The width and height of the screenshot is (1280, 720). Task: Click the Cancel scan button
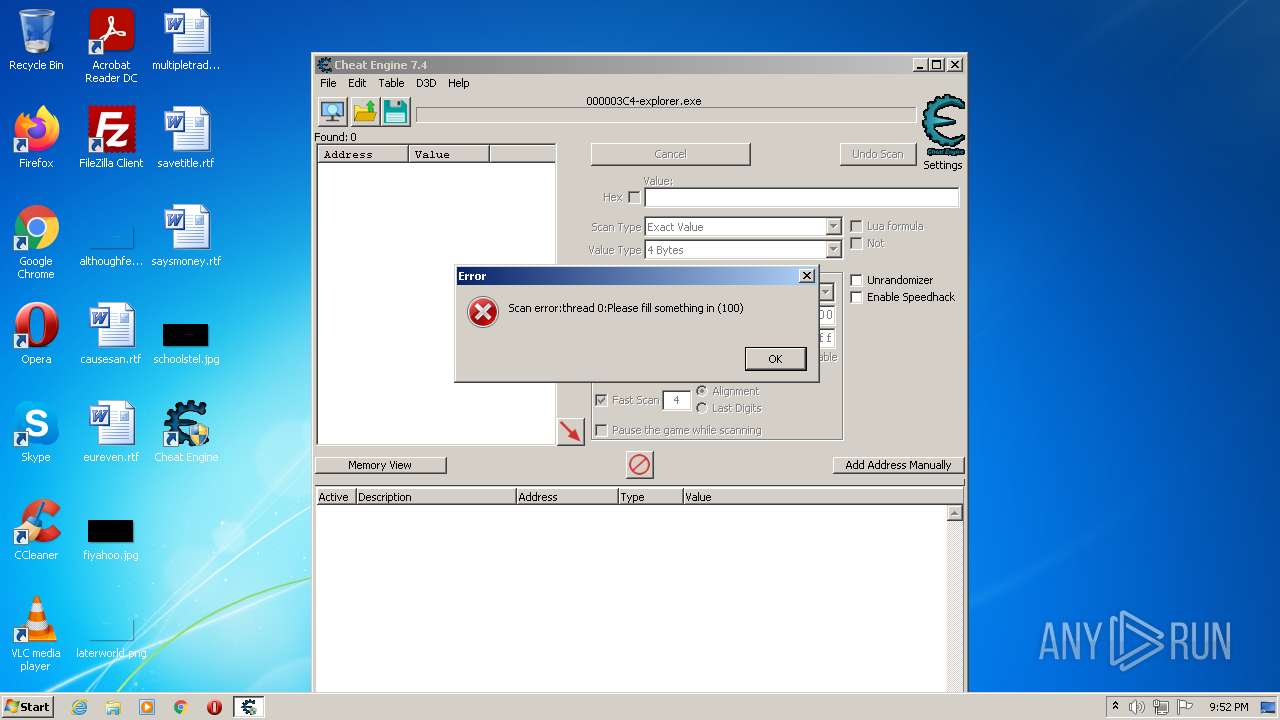(x=670, y=154)
